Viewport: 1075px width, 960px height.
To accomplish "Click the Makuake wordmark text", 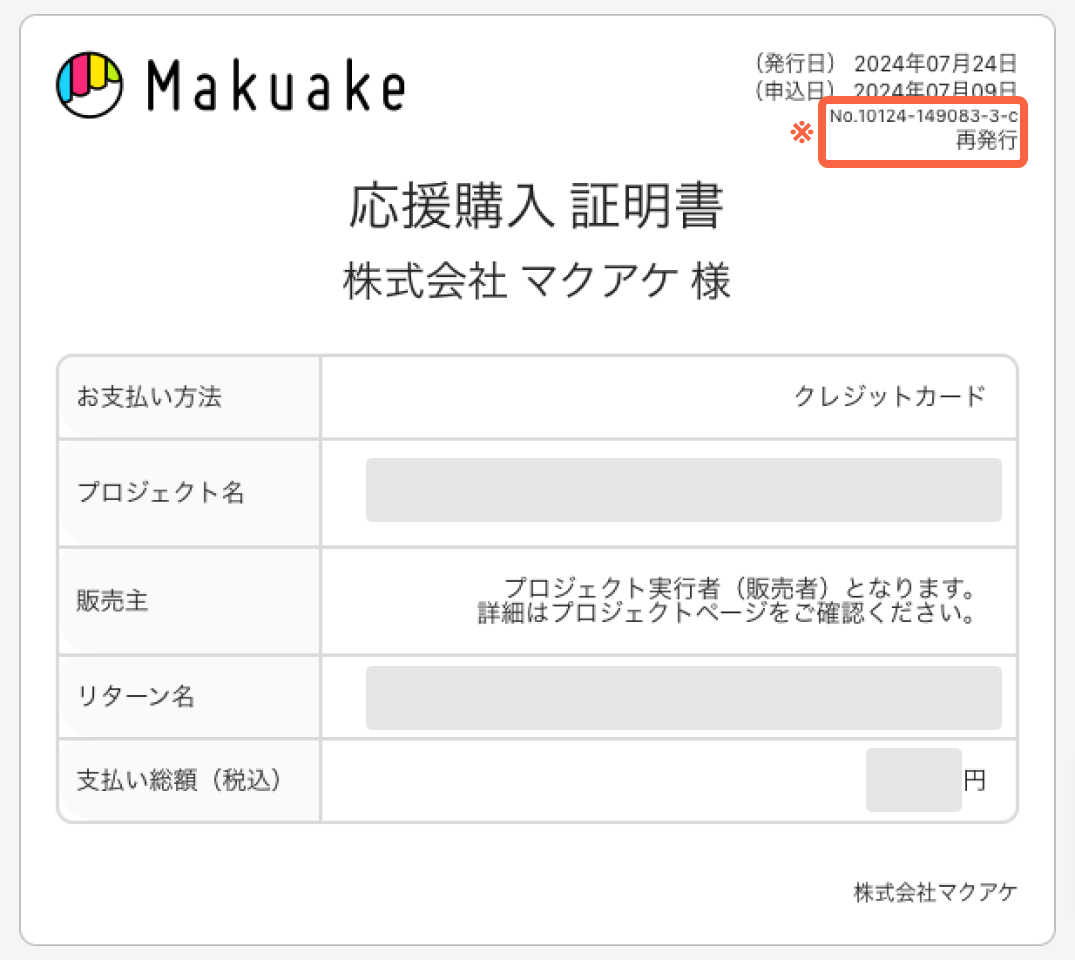I will click(x=276, y=86).
